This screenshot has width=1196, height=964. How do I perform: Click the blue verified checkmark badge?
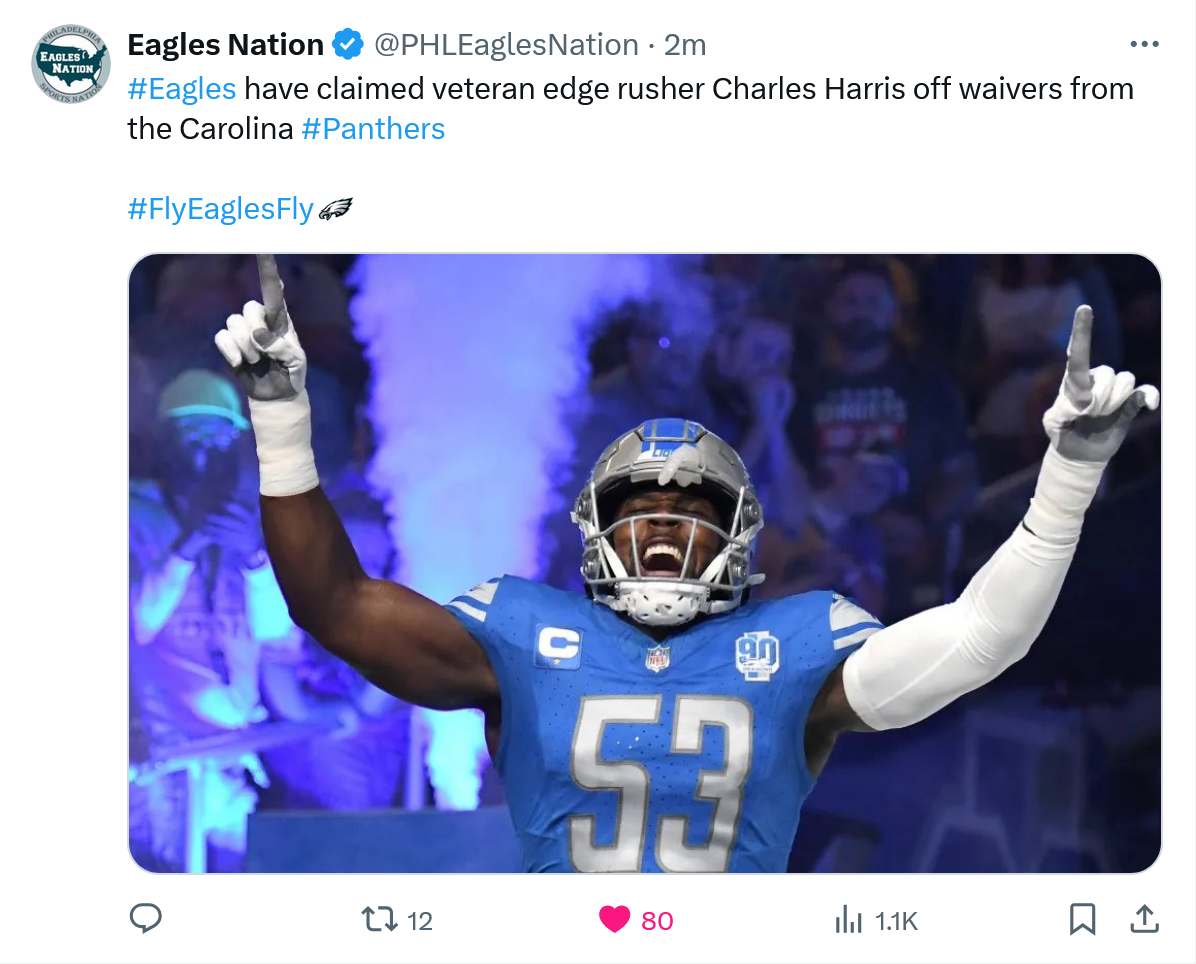pos(348,44)
